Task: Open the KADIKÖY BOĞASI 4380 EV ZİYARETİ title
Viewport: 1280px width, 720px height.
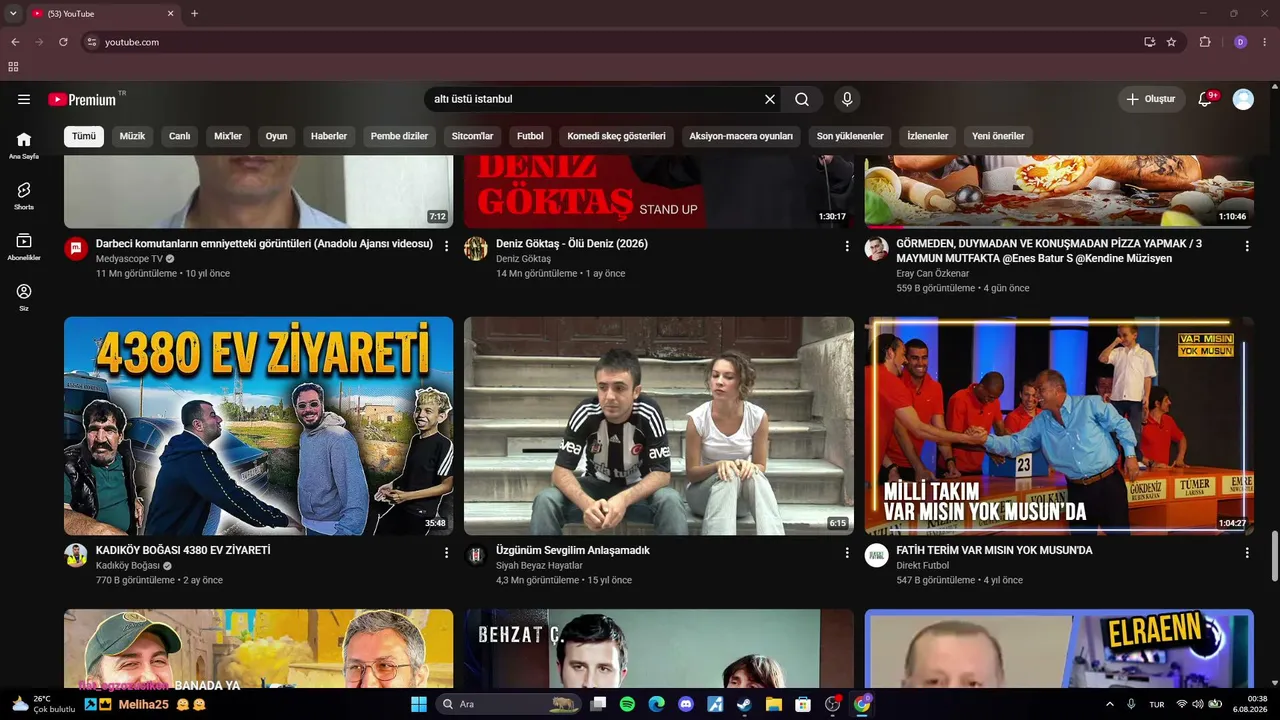Action: (x=183, y=550)
